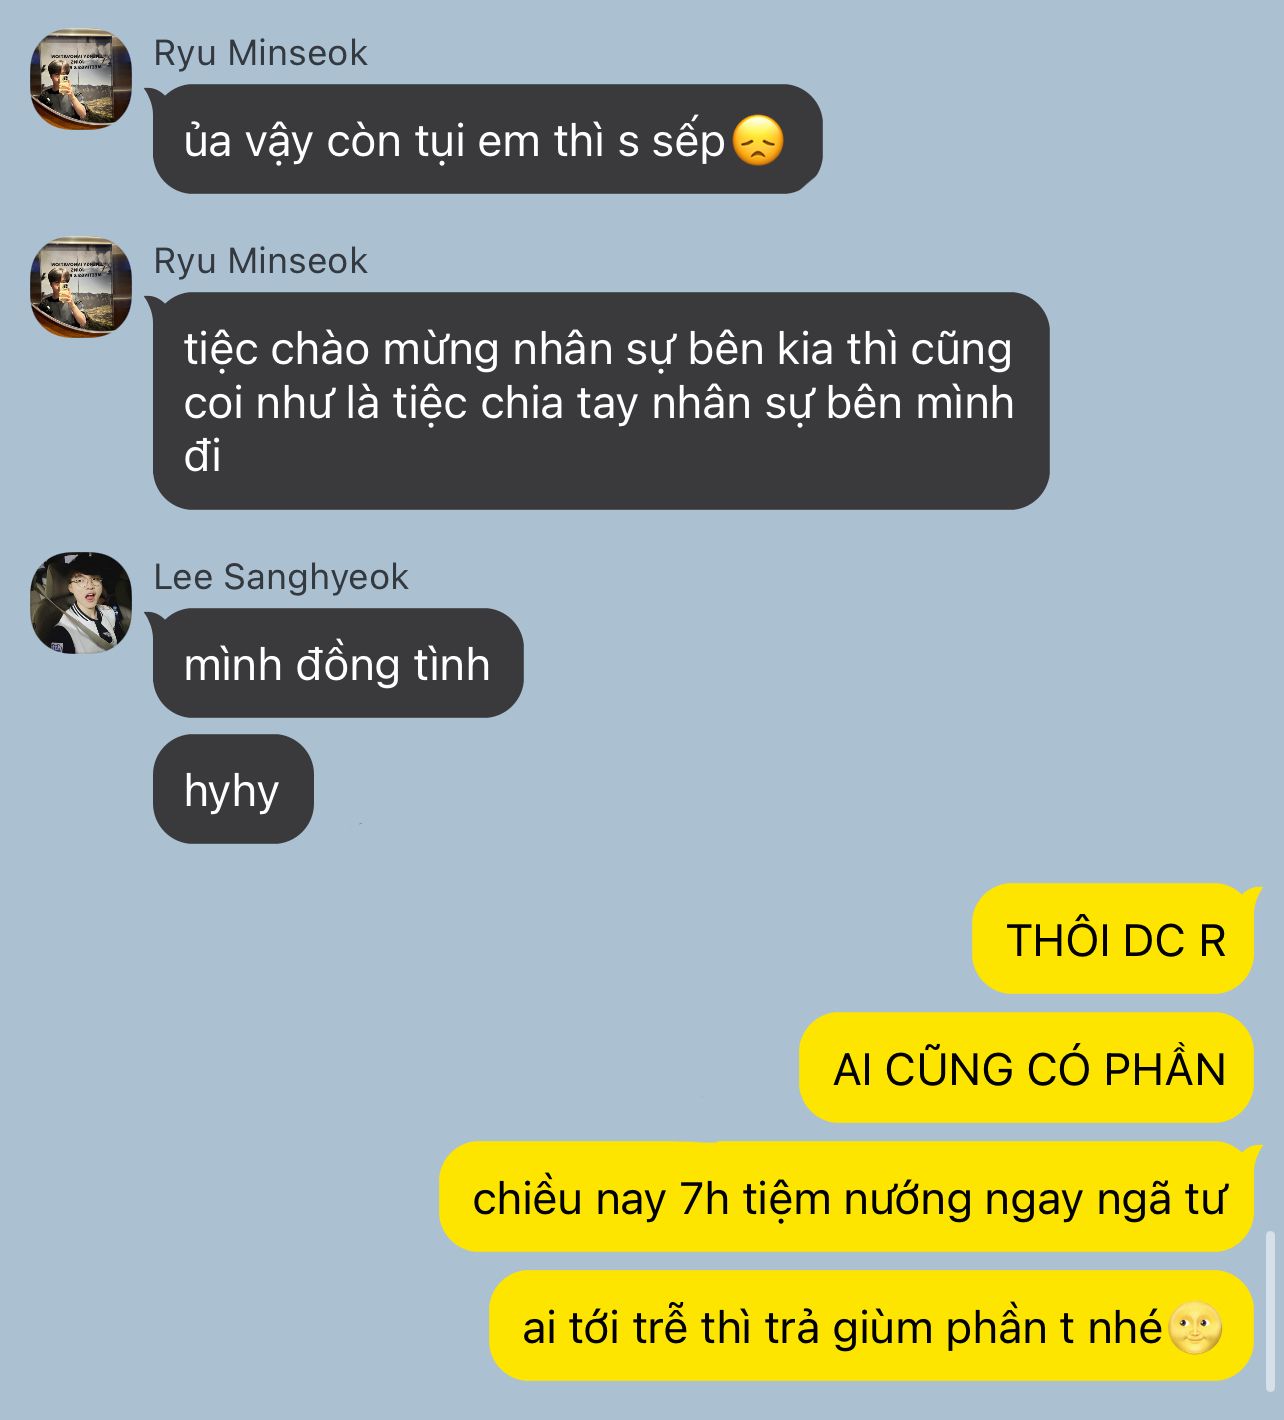
Task: Tap the second Ryu Minseok sender name
Action: click(x=260, y=261)
